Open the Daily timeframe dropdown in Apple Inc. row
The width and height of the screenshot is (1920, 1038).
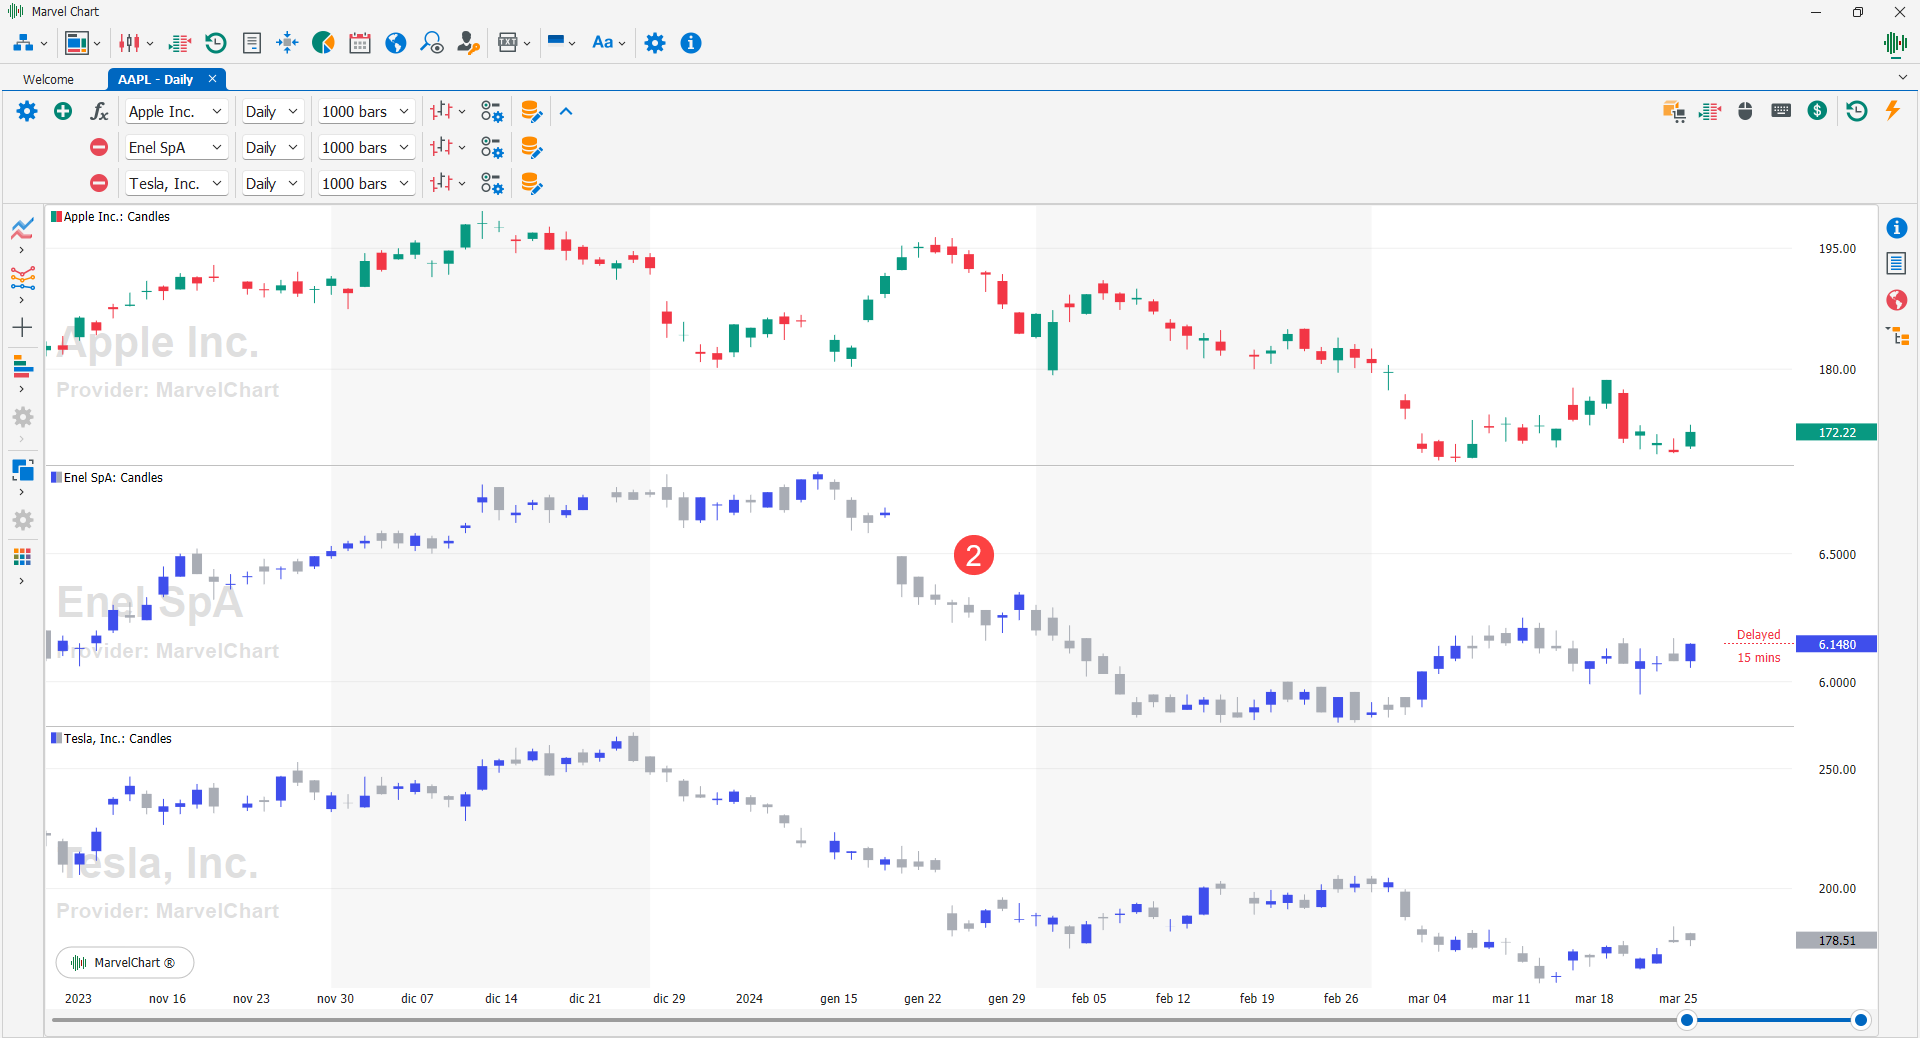tap(272, 112)
